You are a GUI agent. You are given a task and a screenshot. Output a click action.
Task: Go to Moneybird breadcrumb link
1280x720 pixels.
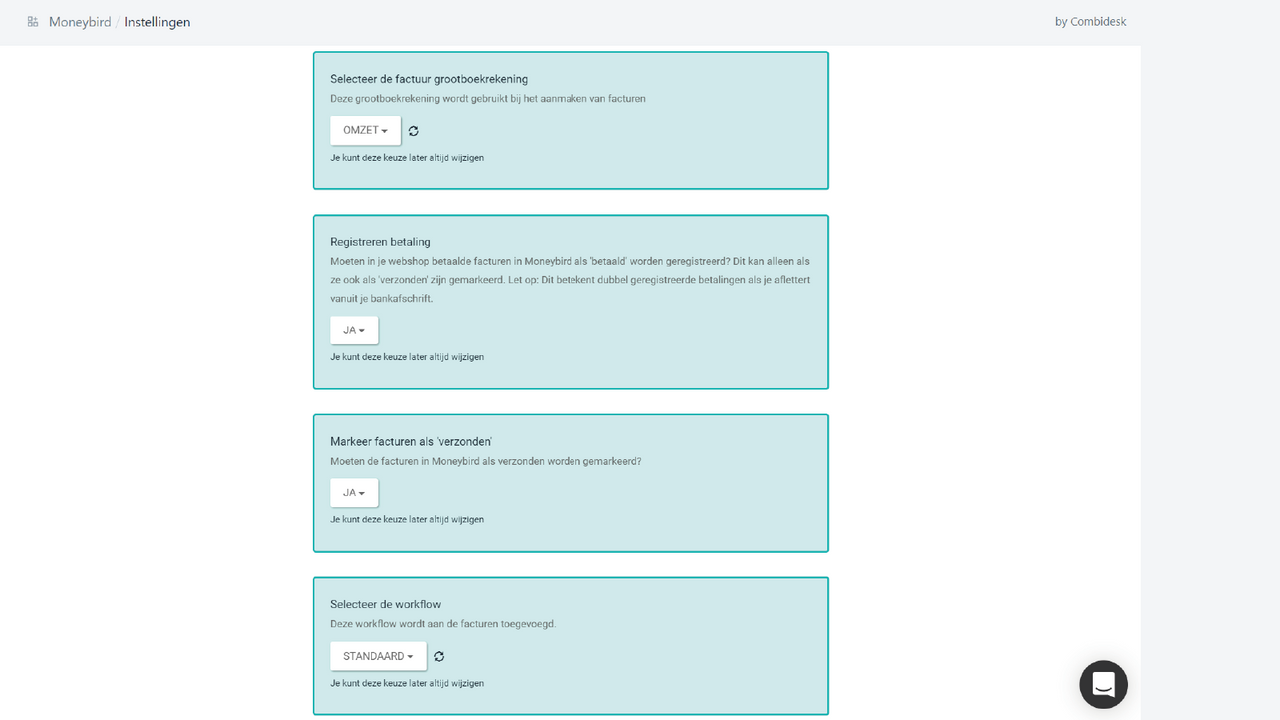coord(80,22)
